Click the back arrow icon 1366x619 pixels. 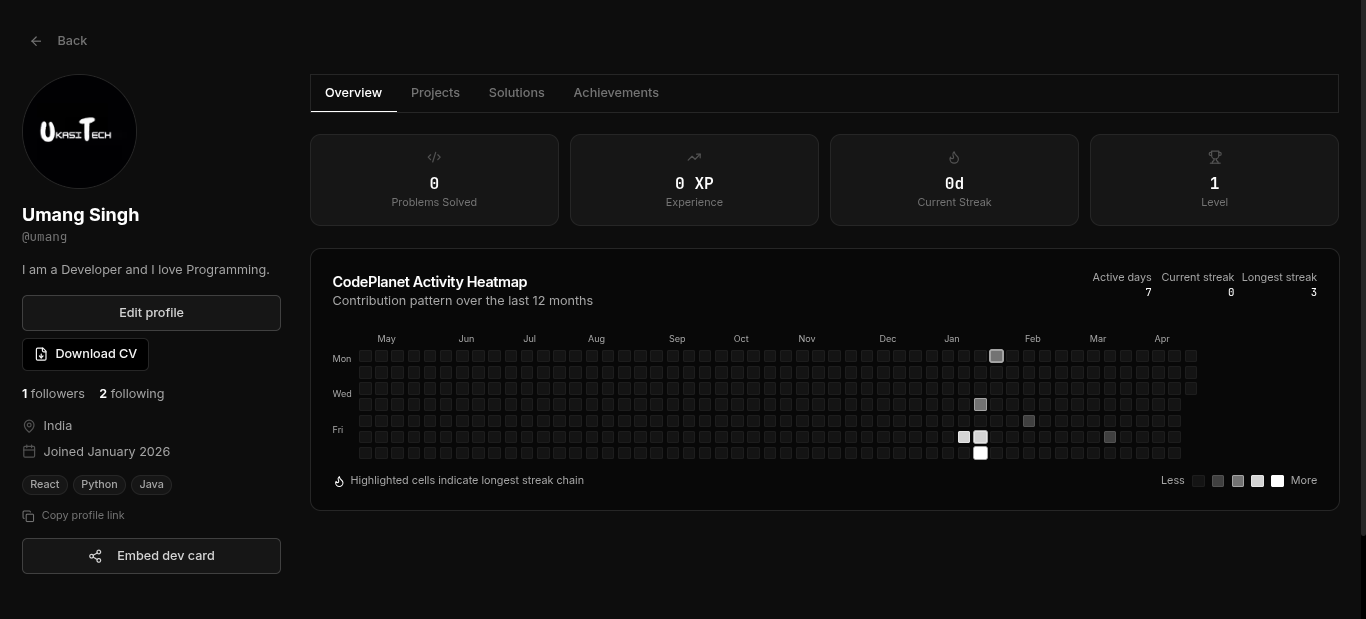coord(36,41)
